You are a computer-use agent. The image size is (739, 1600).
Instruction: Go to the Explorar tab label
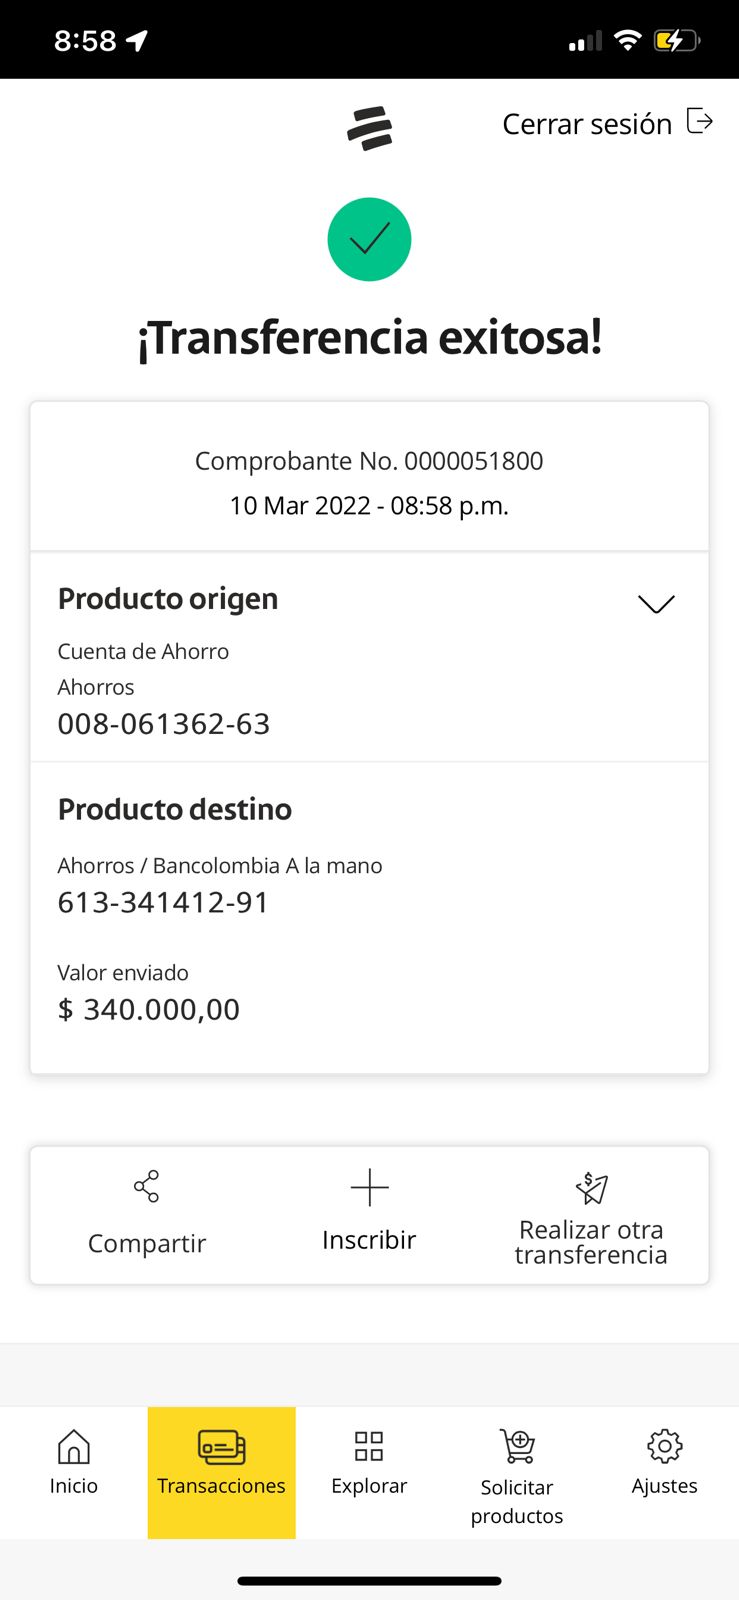tap(369, 1486)
